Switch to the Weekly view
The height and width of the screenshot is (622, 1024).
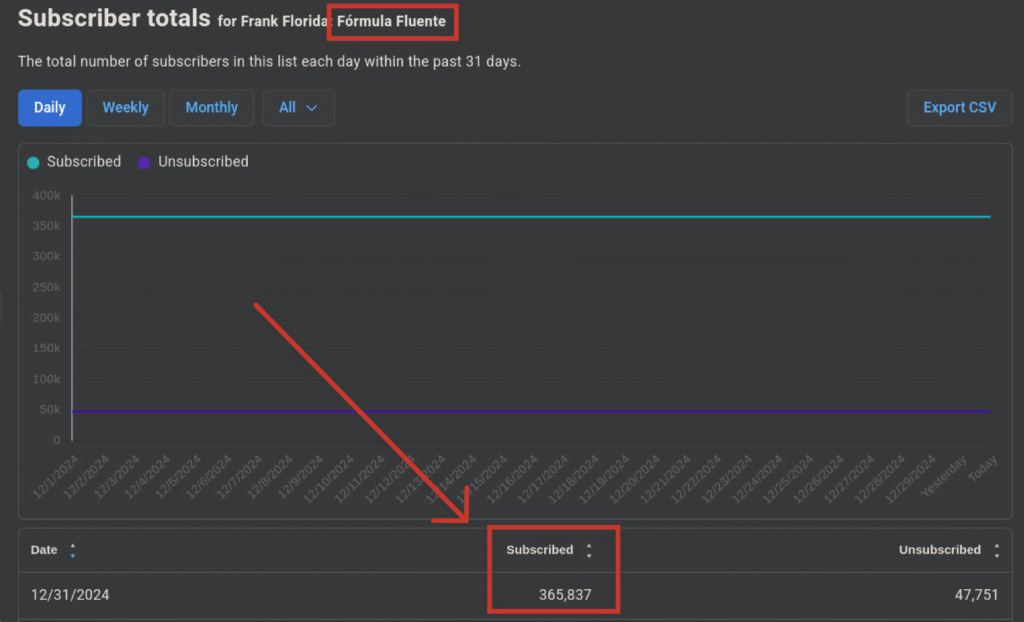[125, 108]
